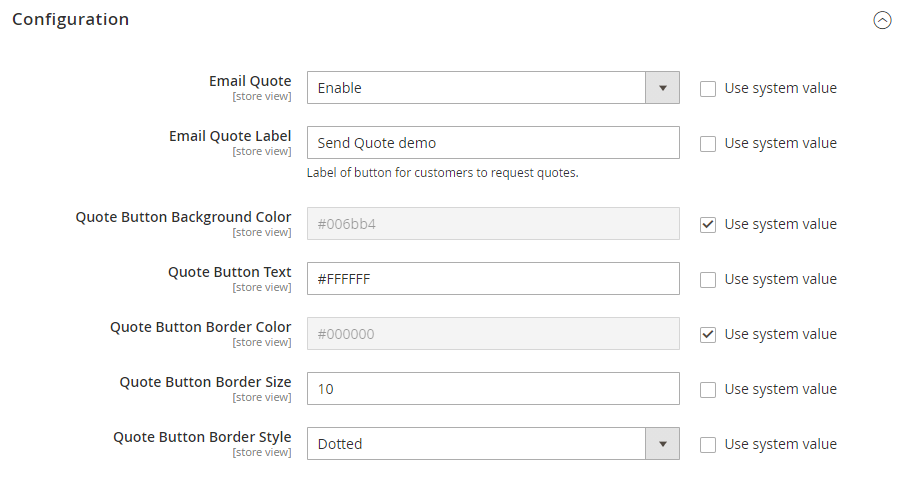Enable system value for Email Quote
This screenshot has width=900, height=504.
(x=708, y=89)
